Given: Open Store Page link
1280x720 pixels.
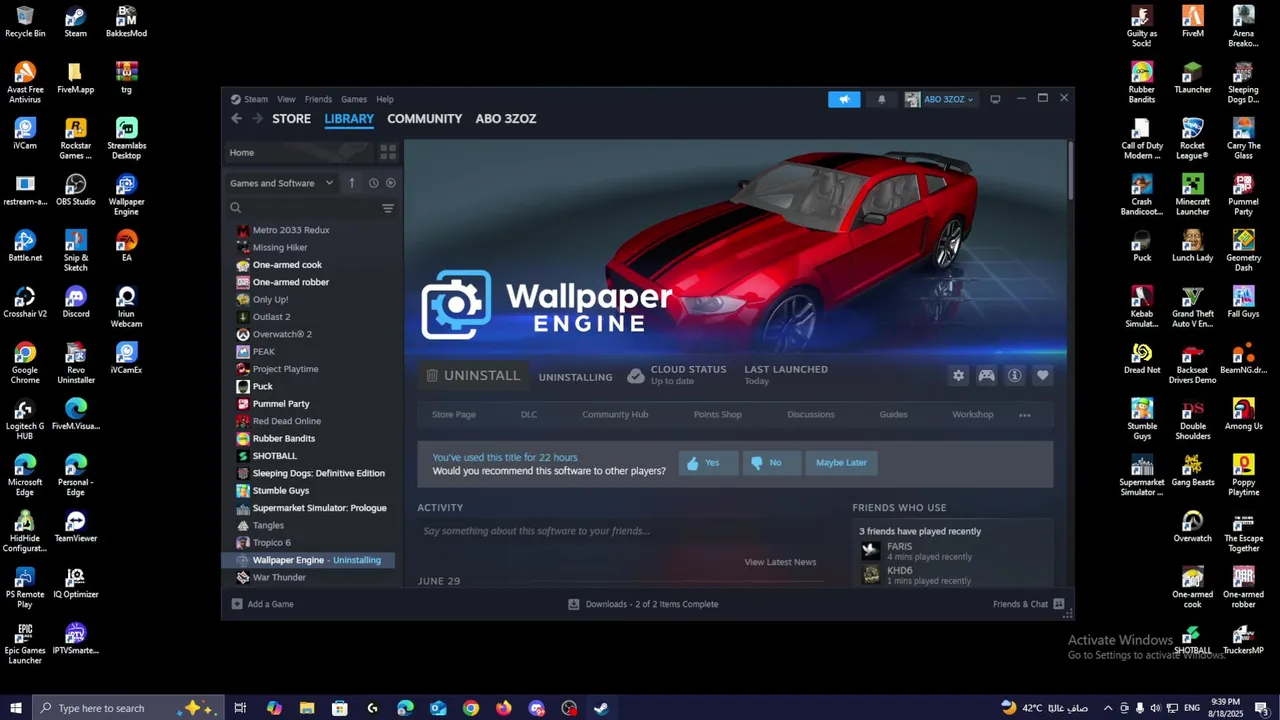Looking at the screenshot, I should [453, 415].
